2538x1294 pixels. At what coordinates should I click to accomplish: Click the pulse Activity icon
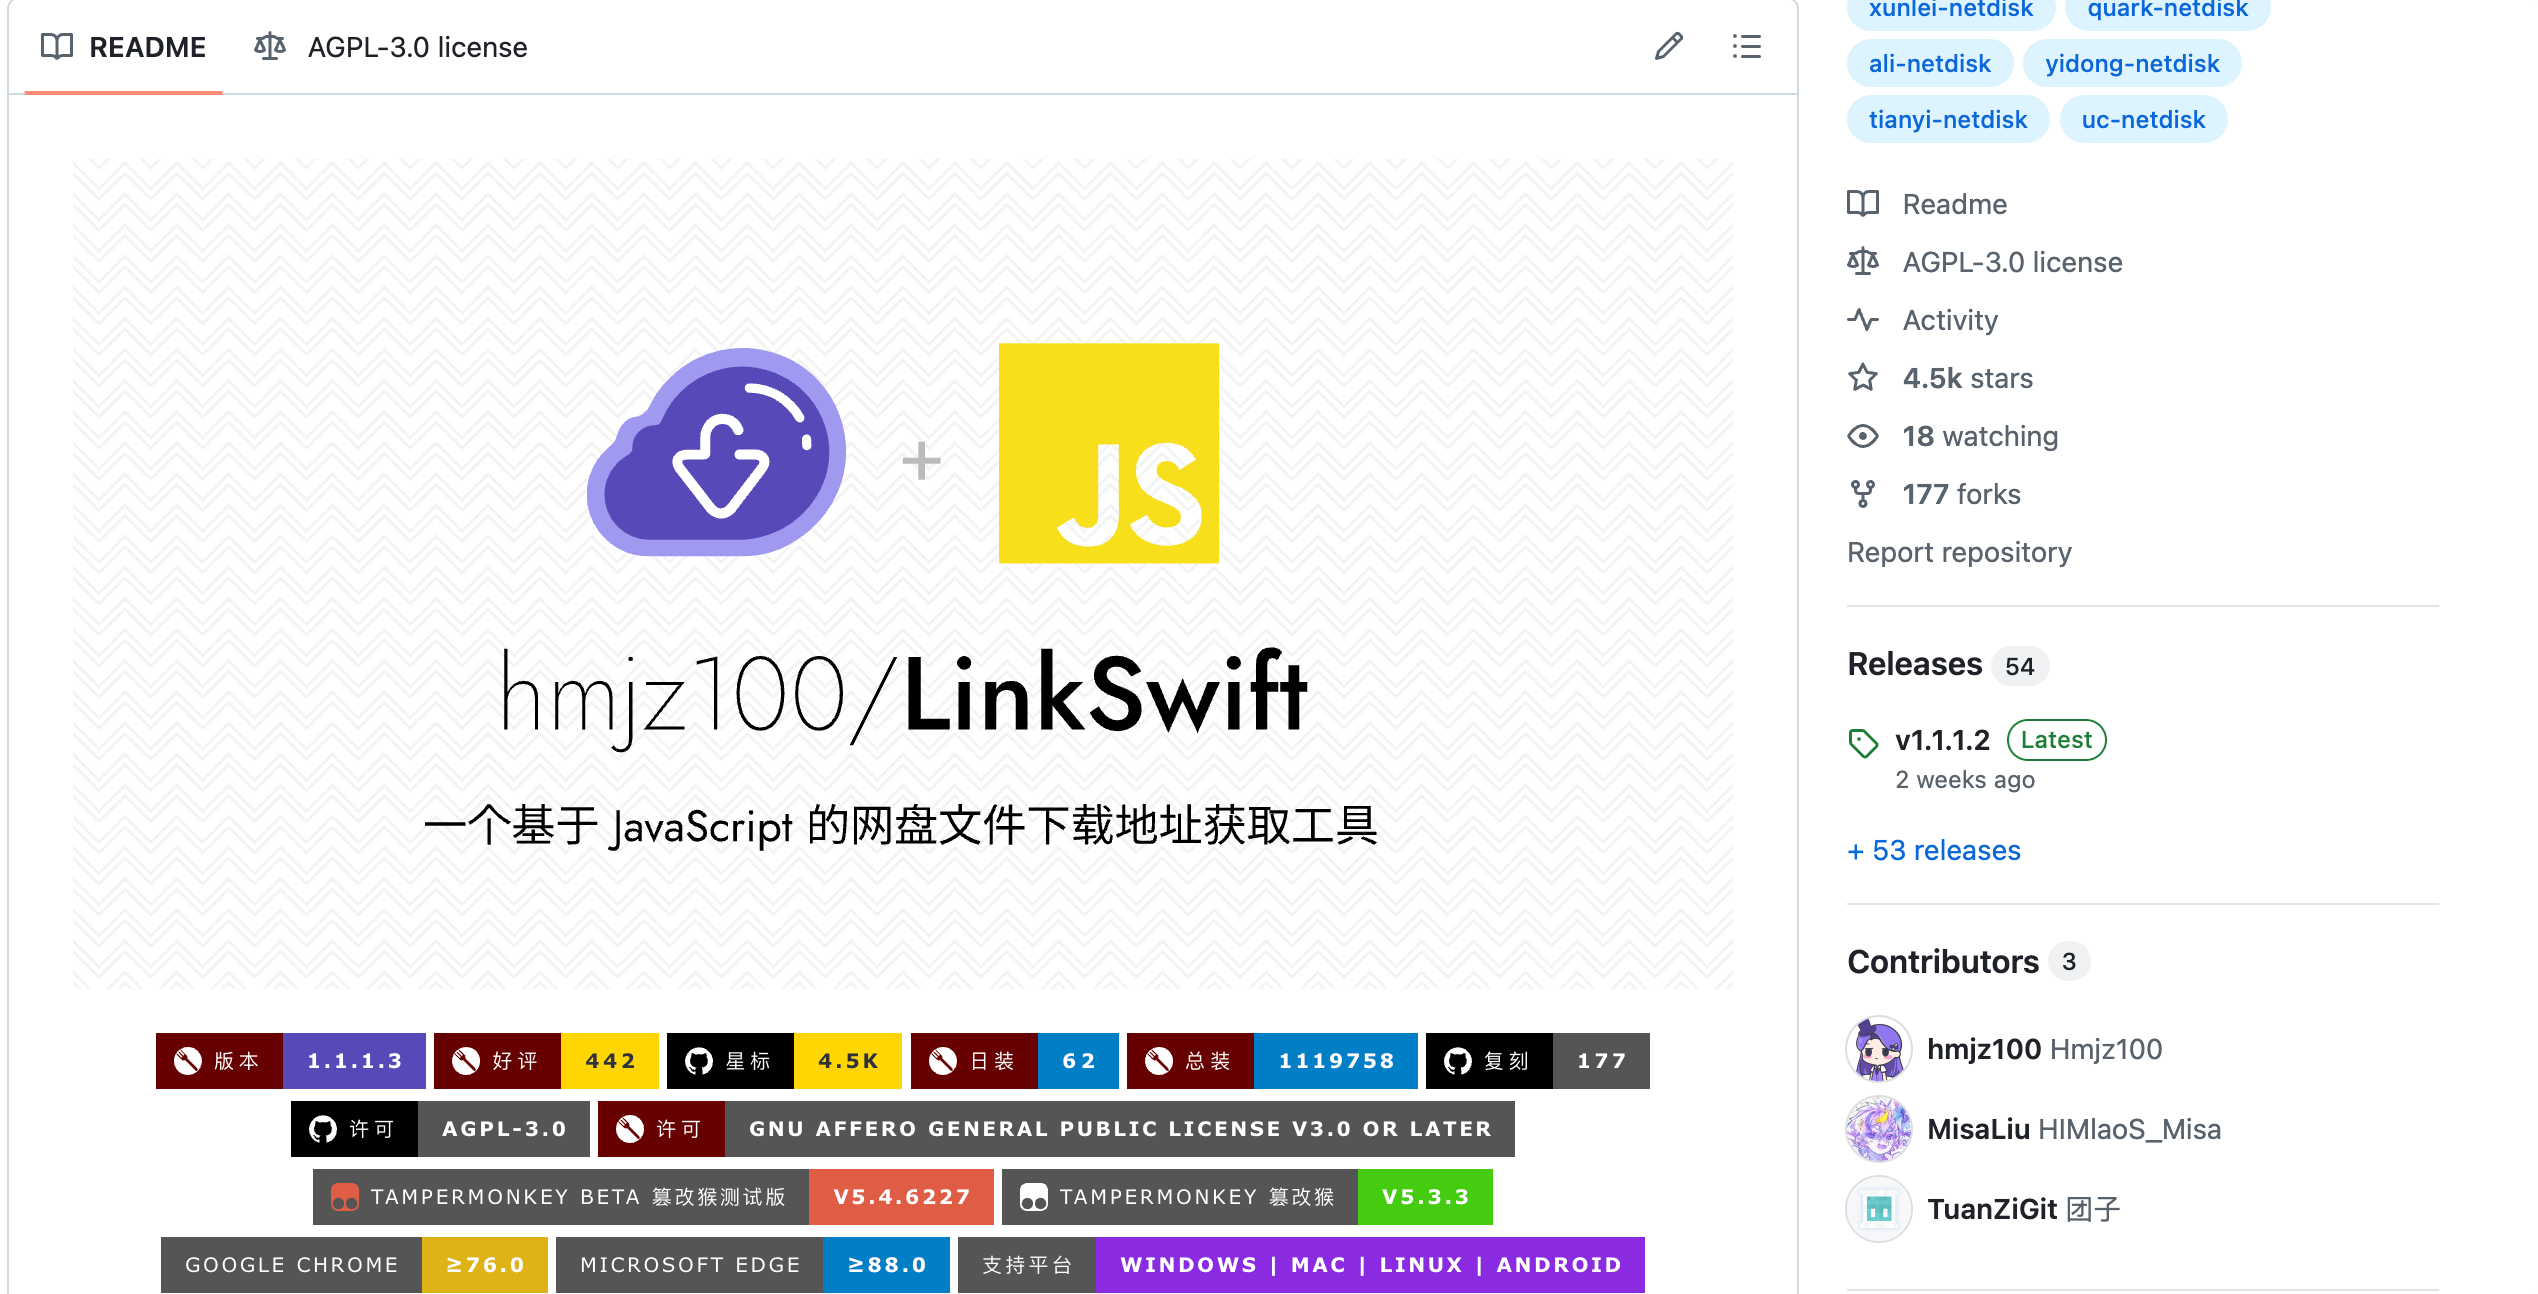click(x=1863, y=320)
